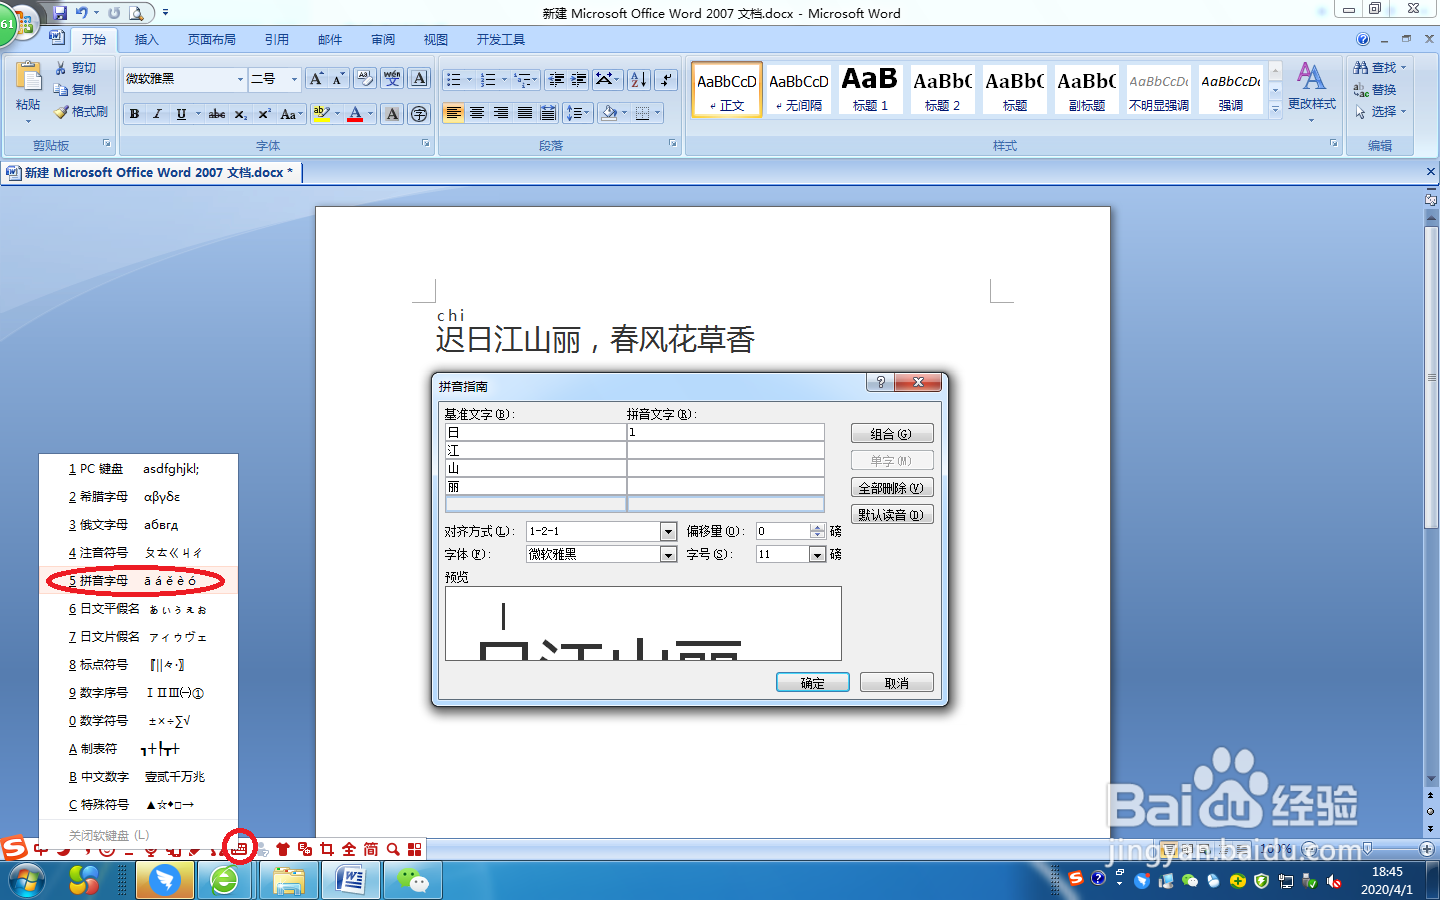1440x900 pixels.
Task: Toggle bold formatting
Action: [133, 113]
